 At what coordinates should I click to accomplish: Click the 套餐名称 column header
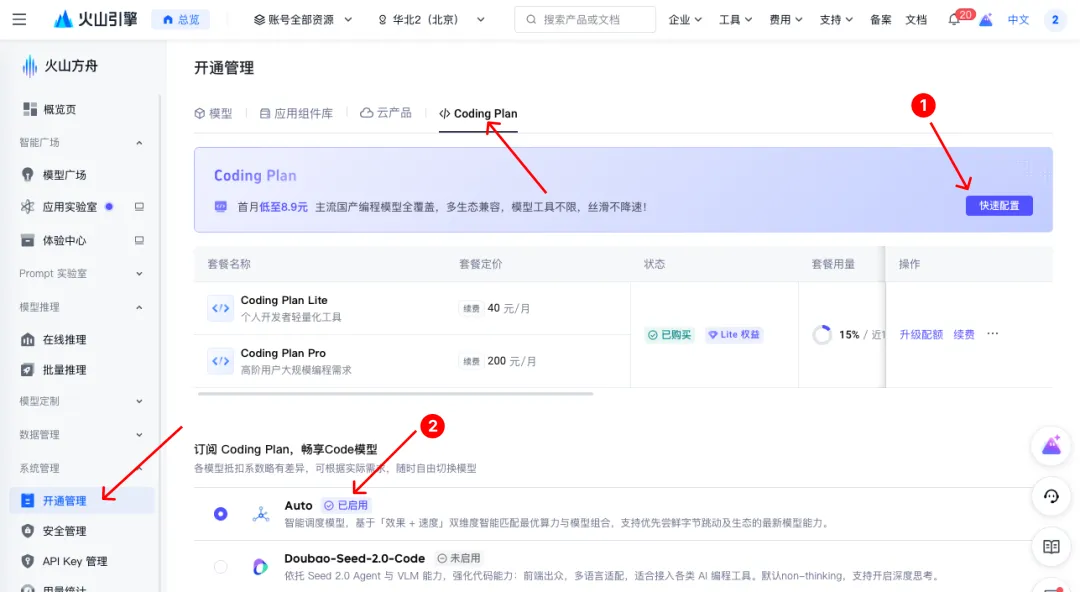tap(229, 264)
